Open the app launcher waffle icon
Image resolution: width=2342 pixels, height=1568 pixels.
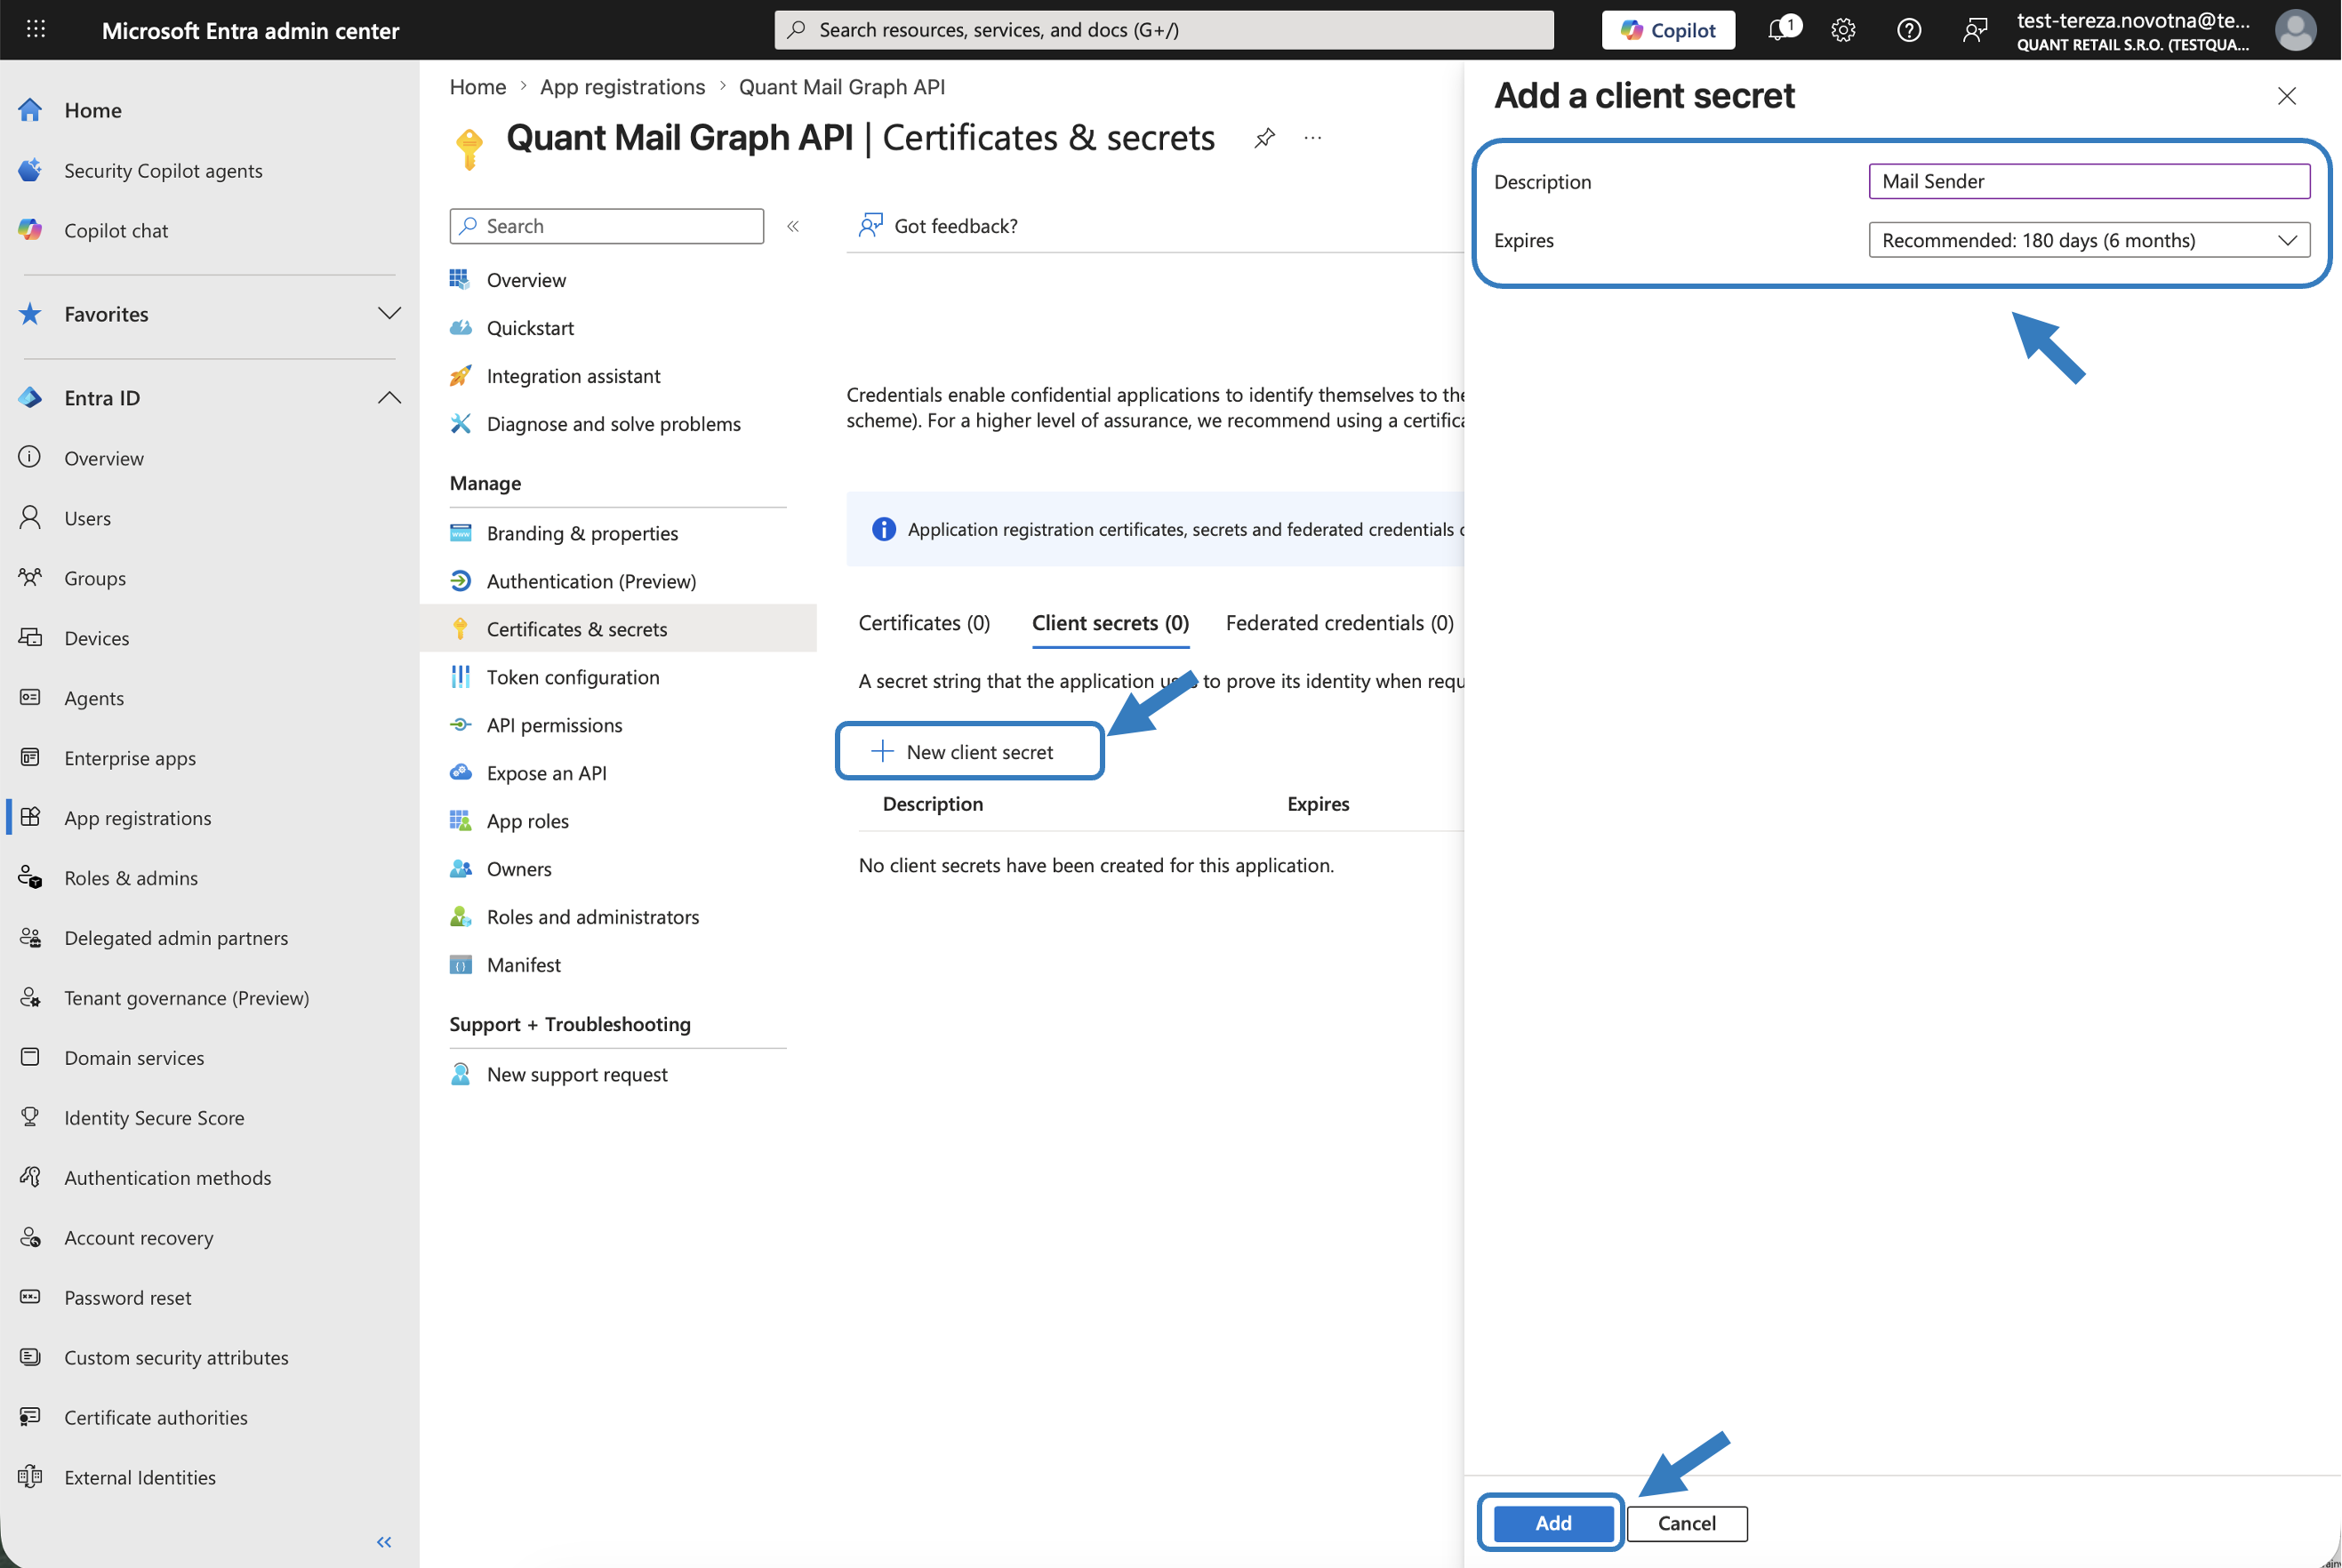point(36,29)
